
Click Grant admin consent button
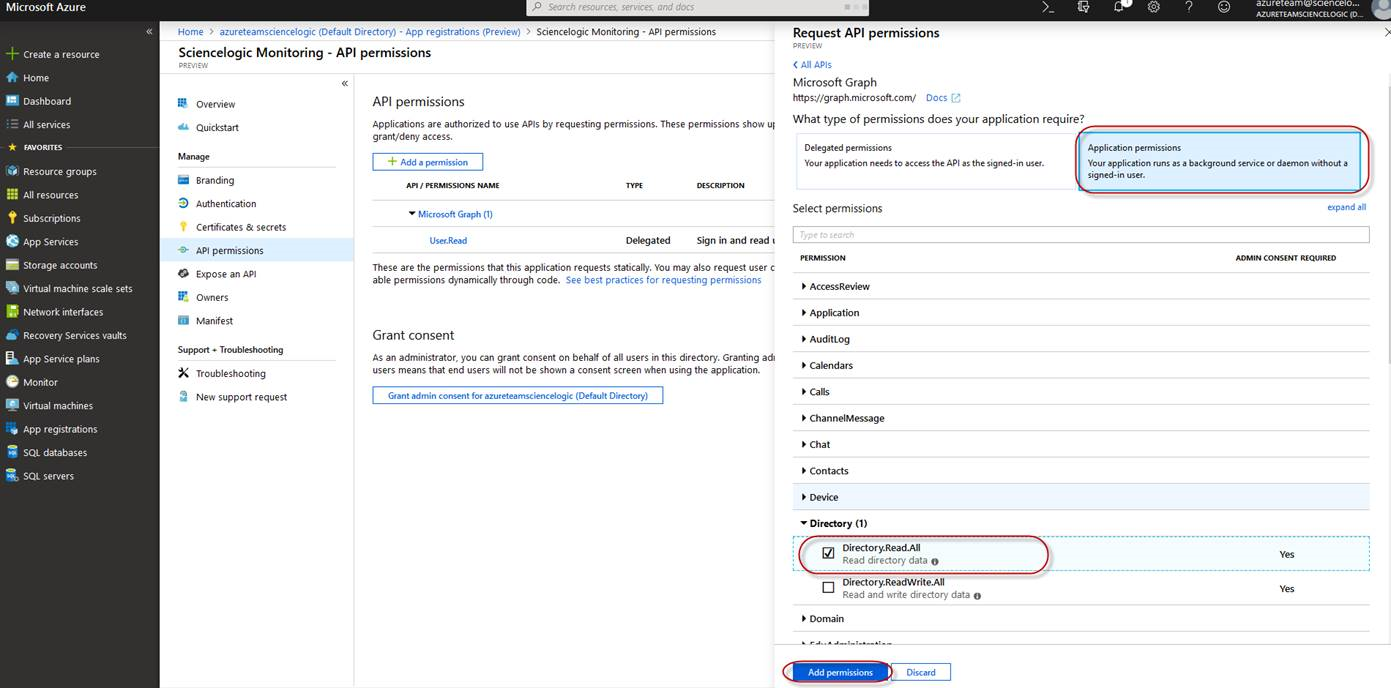click(517, 395)
